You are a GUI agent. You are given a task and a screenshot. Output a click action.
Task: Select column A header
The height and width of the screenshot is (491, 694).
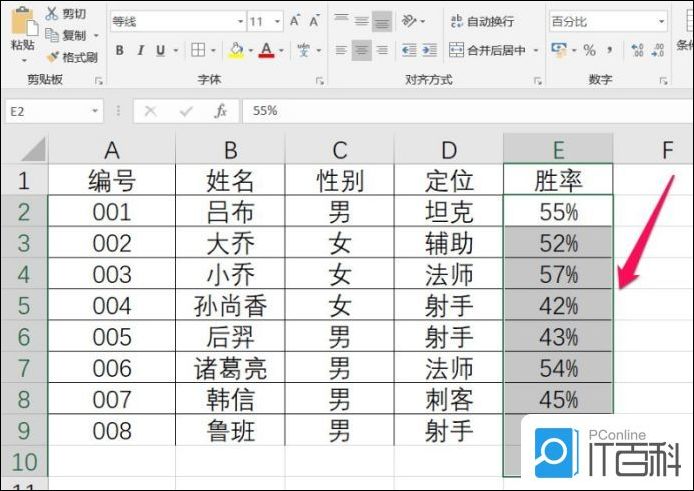(x=112, y=149)
